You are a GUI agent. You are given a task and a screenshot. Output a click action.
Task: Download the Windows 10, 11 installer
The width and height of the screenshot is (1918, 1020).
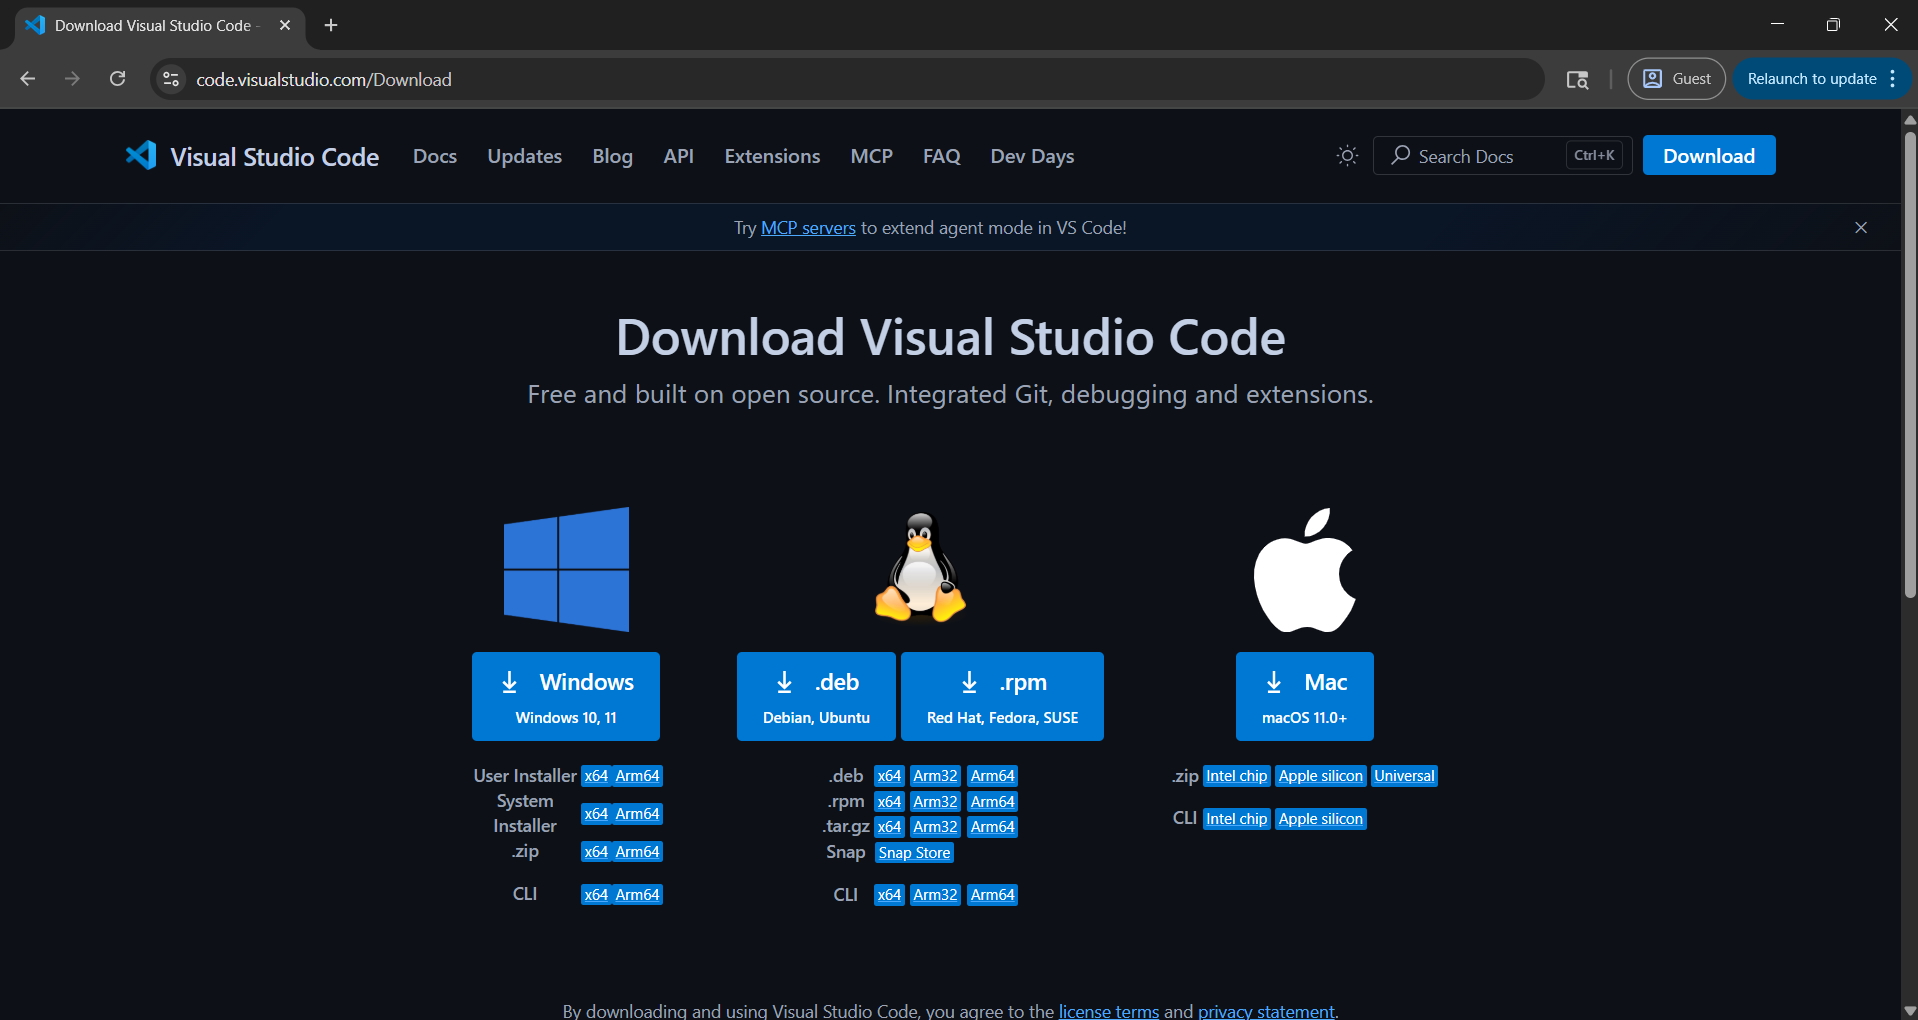pos(566,696)
